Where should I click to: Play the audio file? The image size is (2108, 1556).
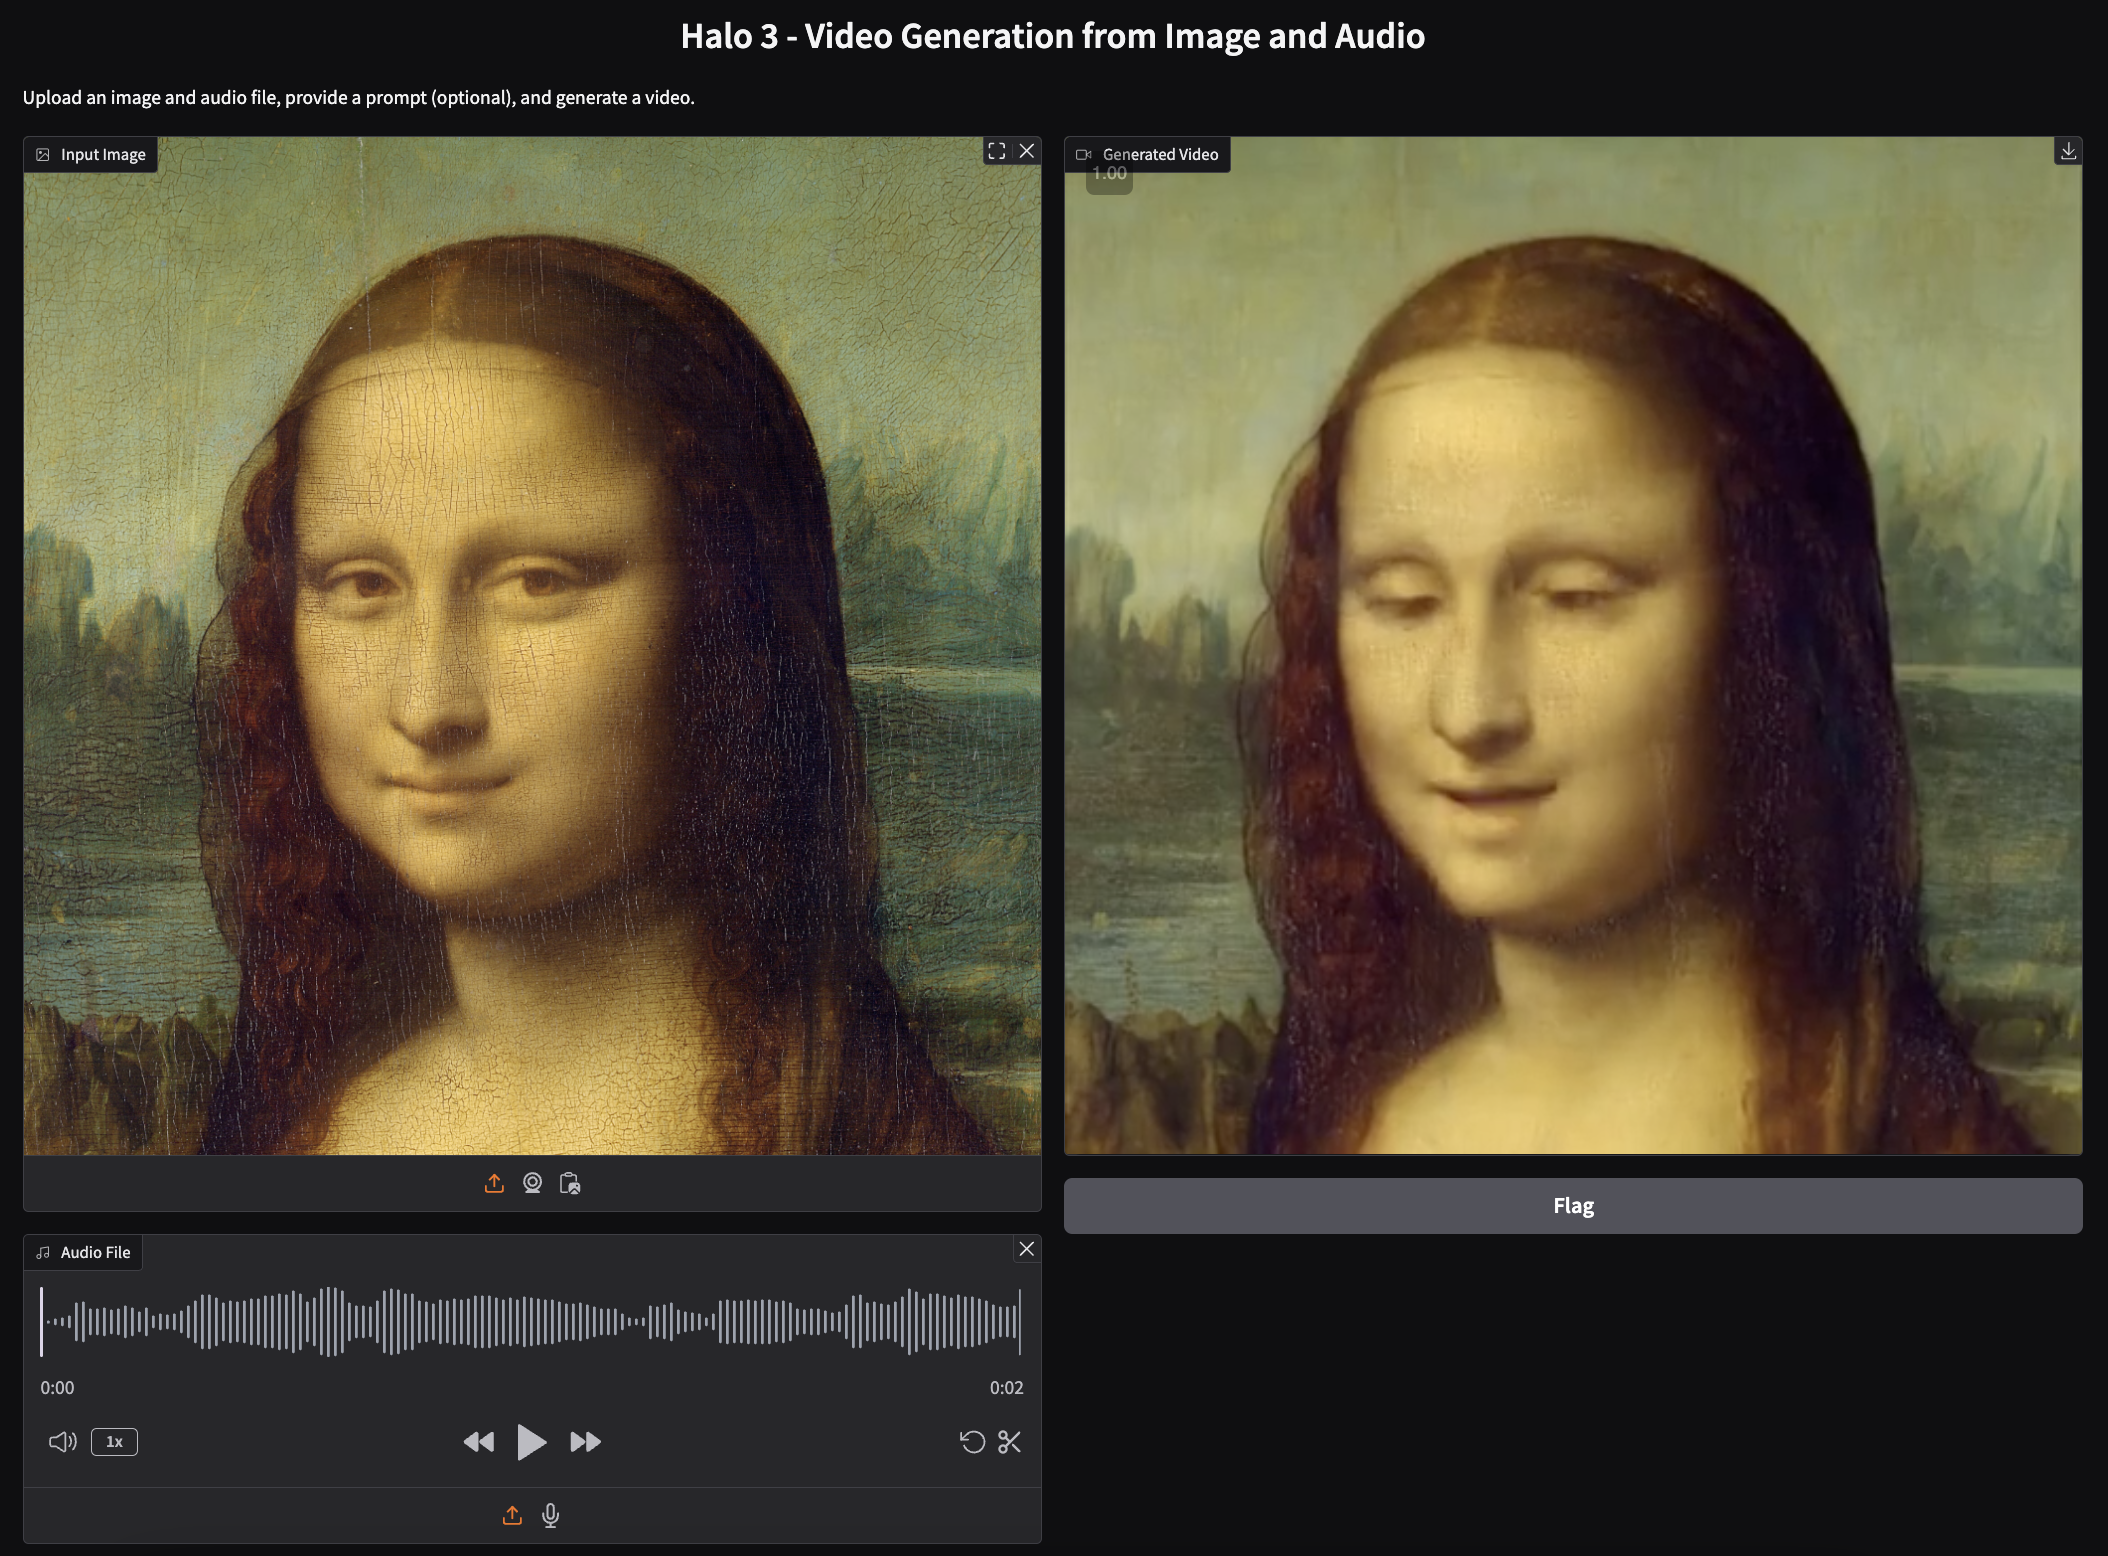531,1442
